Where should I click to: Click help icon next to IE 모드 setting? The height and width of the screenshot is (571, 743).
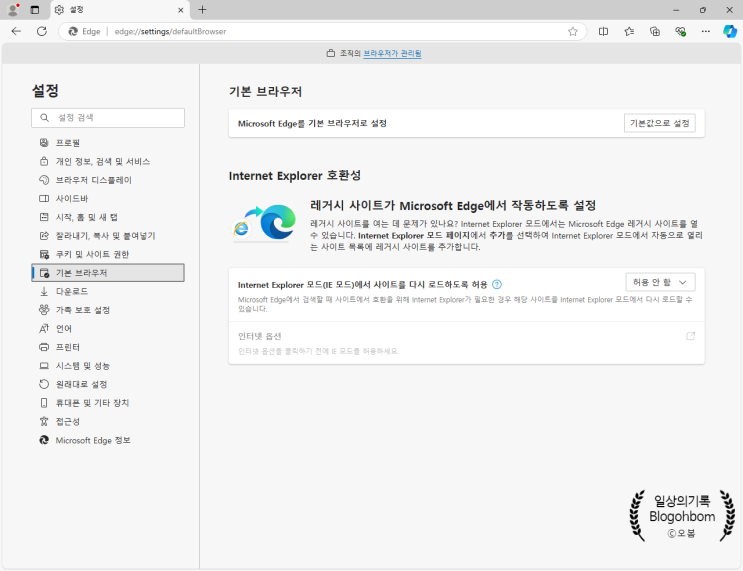[x=497, y=284]
